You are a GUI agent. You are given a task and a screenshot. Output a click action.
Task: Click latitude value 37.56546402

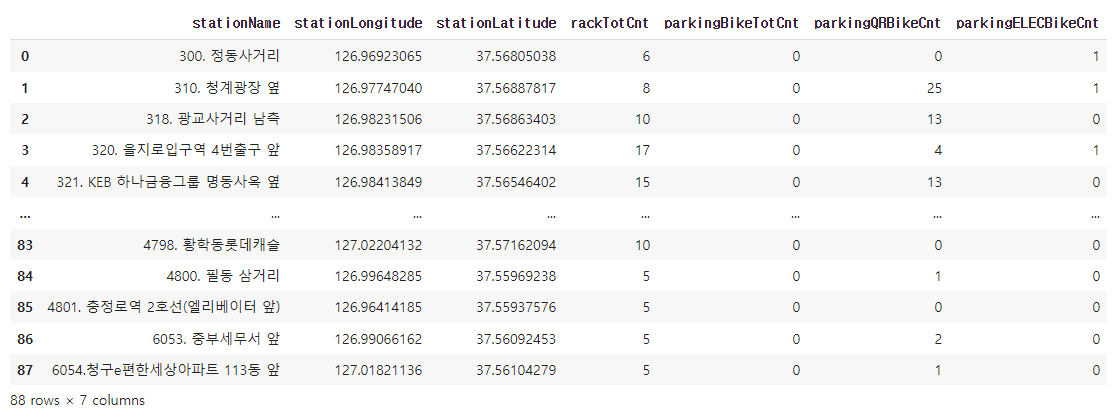point(516,182)
